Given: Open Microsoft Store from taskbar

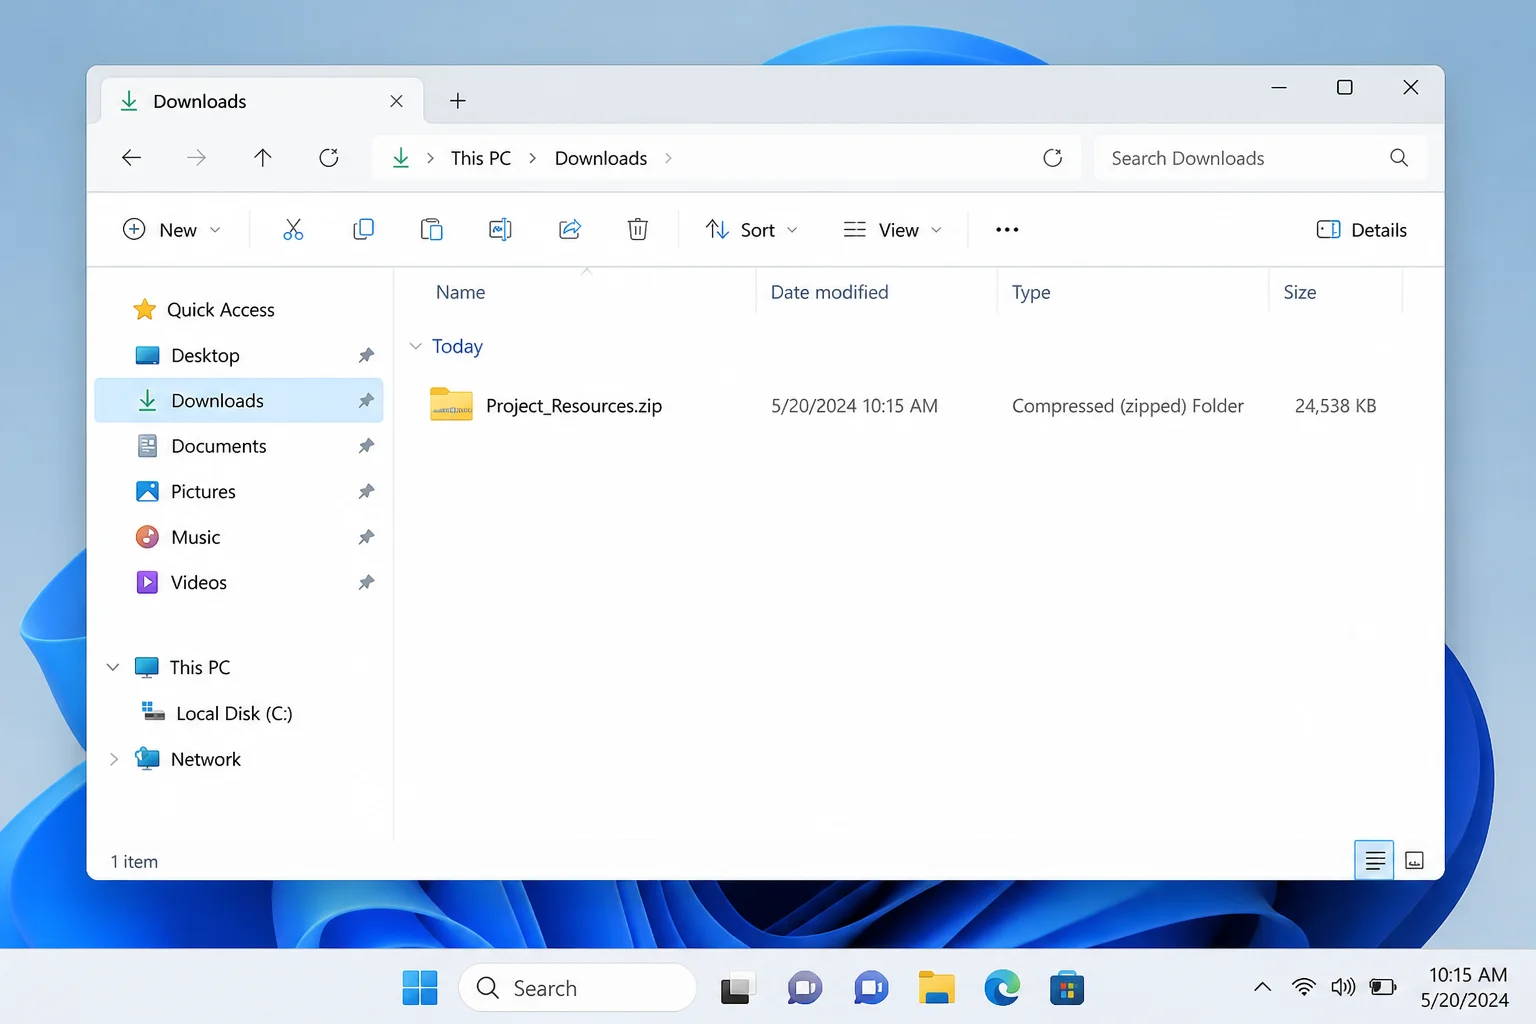Looking at the screenshot, I should pyautogui.click(x=1067, y=988).
